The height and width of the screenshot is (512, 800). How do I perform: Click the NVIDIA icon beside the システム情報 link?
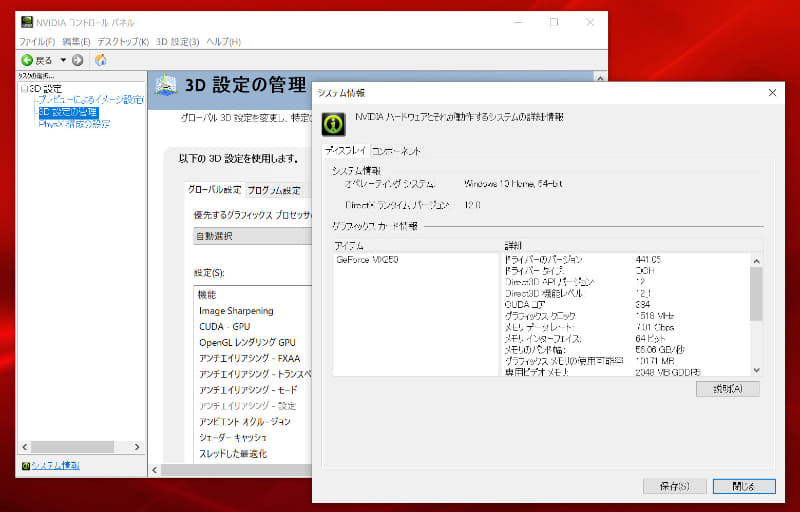pos(26,466)
